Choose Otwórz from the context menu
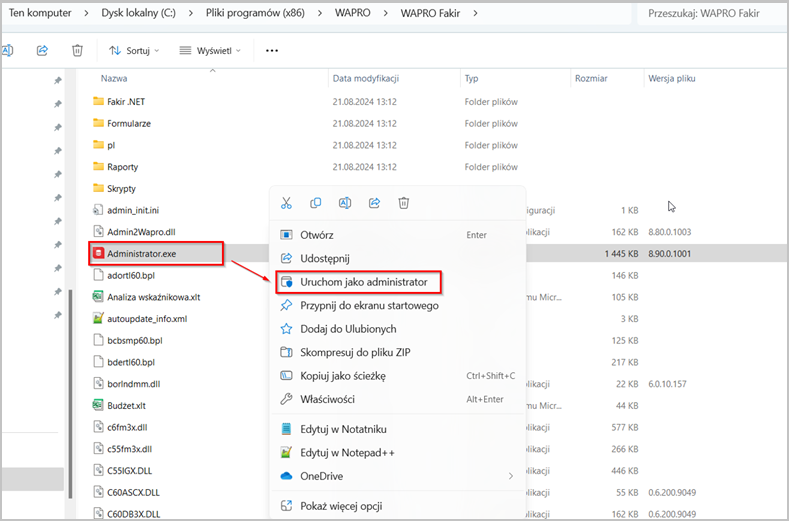This screenshot has width=789, height=521. point(398,235)
